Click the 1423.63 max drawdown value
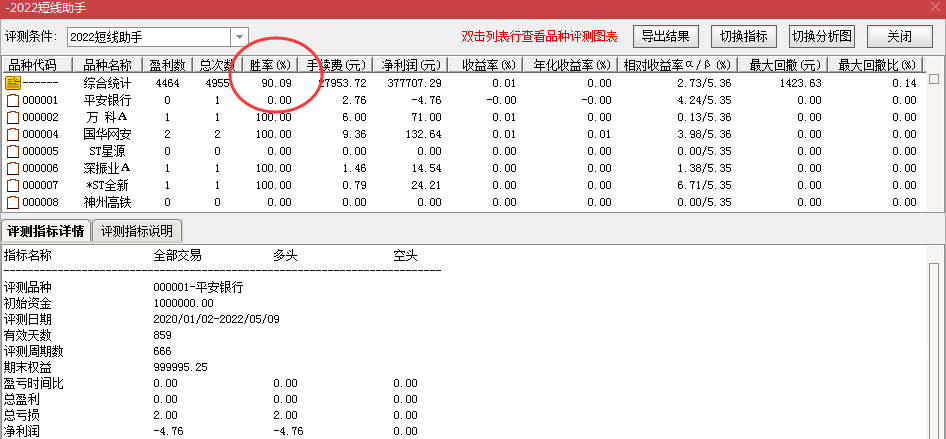946x439 pixels. [799, 83]
